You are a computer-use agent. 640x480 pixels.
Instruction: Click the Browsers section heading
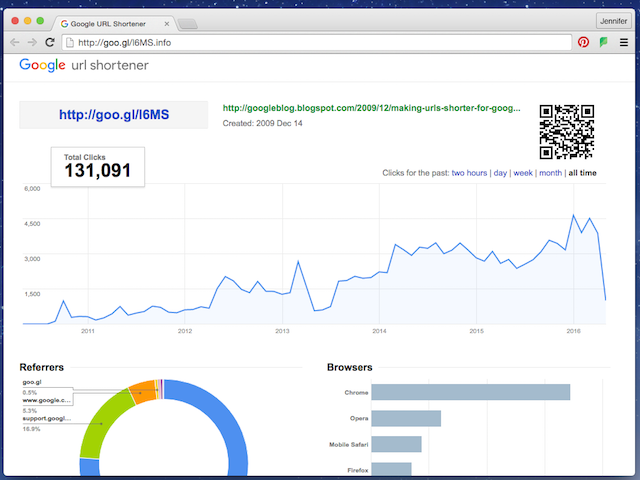pos(350,367)
